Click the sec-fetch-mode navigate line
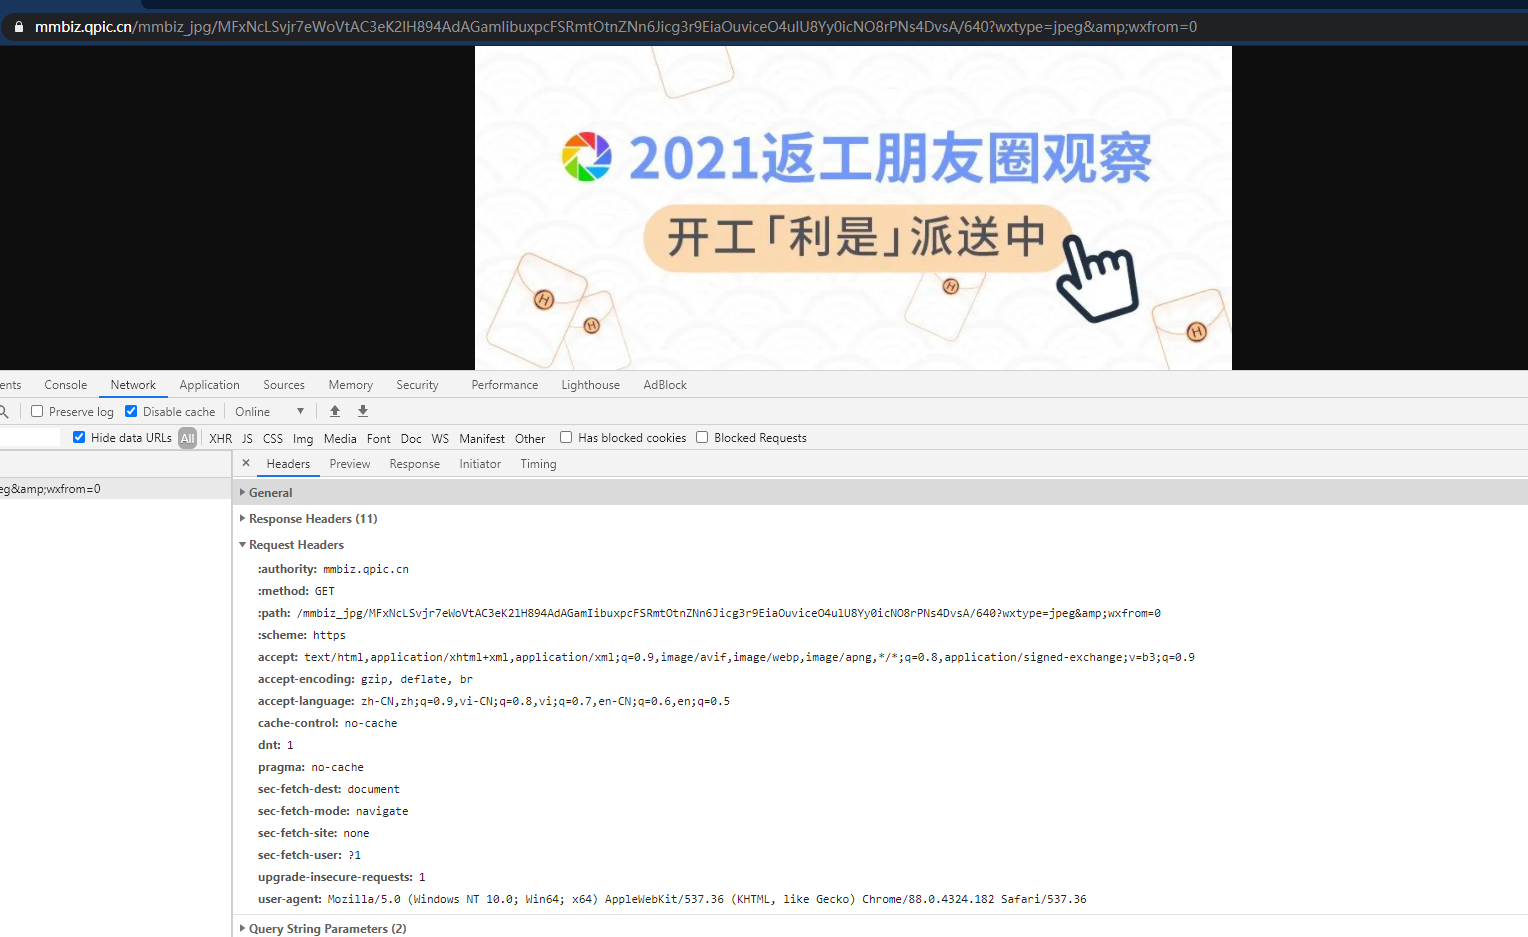1528x937 pixels. 333,811
